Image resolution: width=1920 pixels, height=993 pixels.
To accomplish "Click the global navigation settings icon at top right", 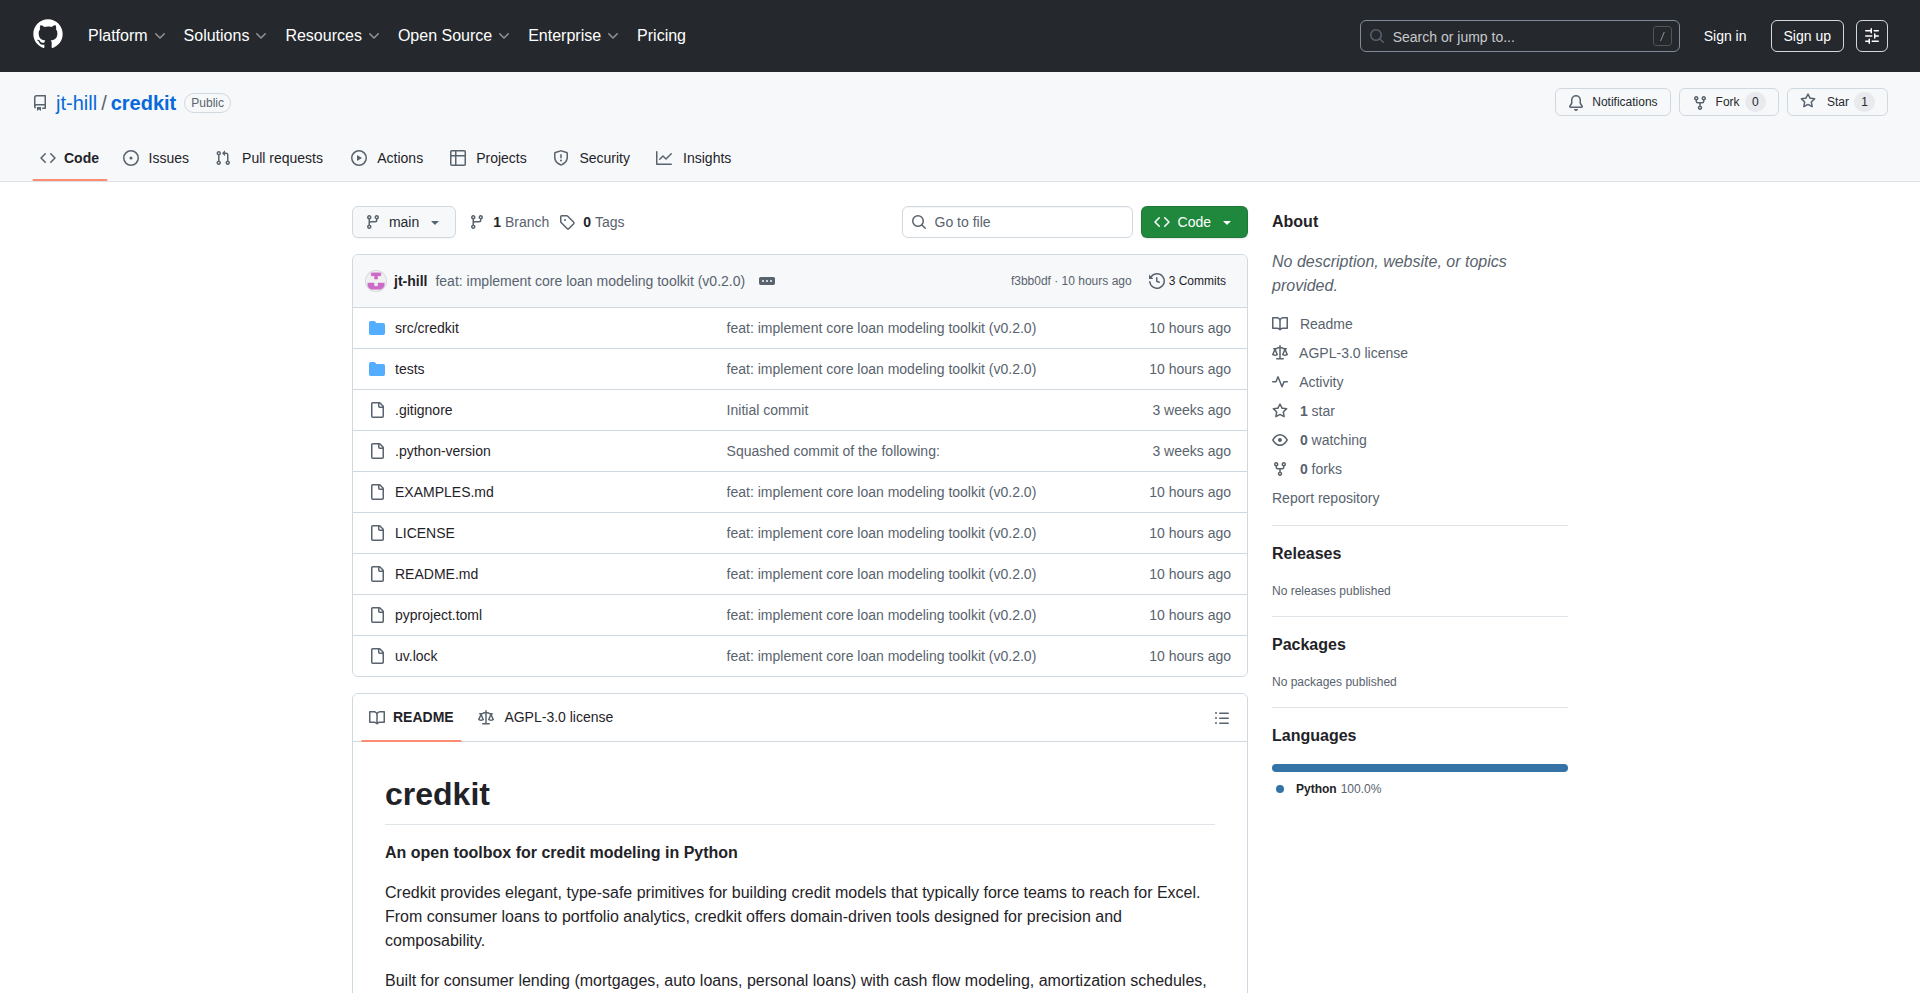I will click(1871, 36).
